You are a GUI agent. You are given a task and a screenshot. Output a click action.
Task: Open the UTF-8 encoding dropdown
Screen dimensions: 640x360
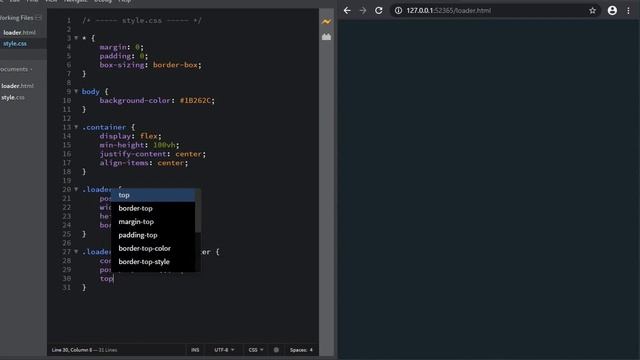(x=224, y=350)
